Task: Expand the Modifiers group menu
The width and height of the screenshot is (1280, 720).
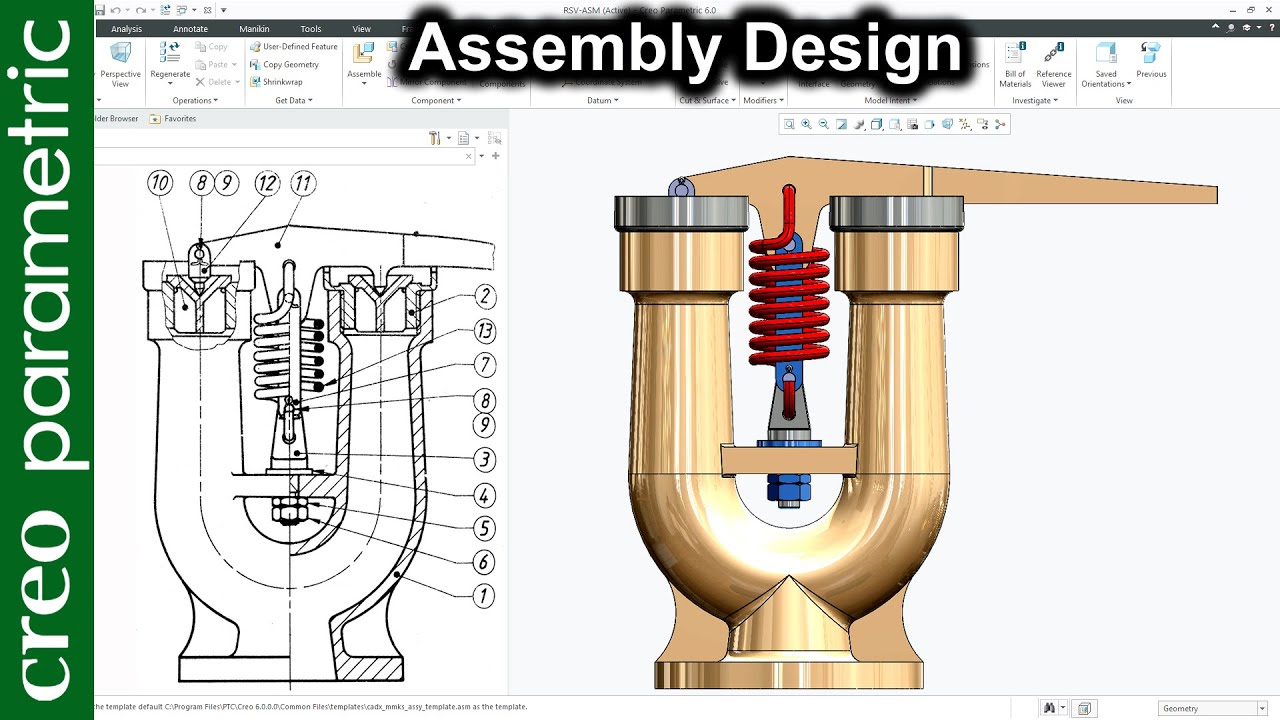Action: coord(763,100)
